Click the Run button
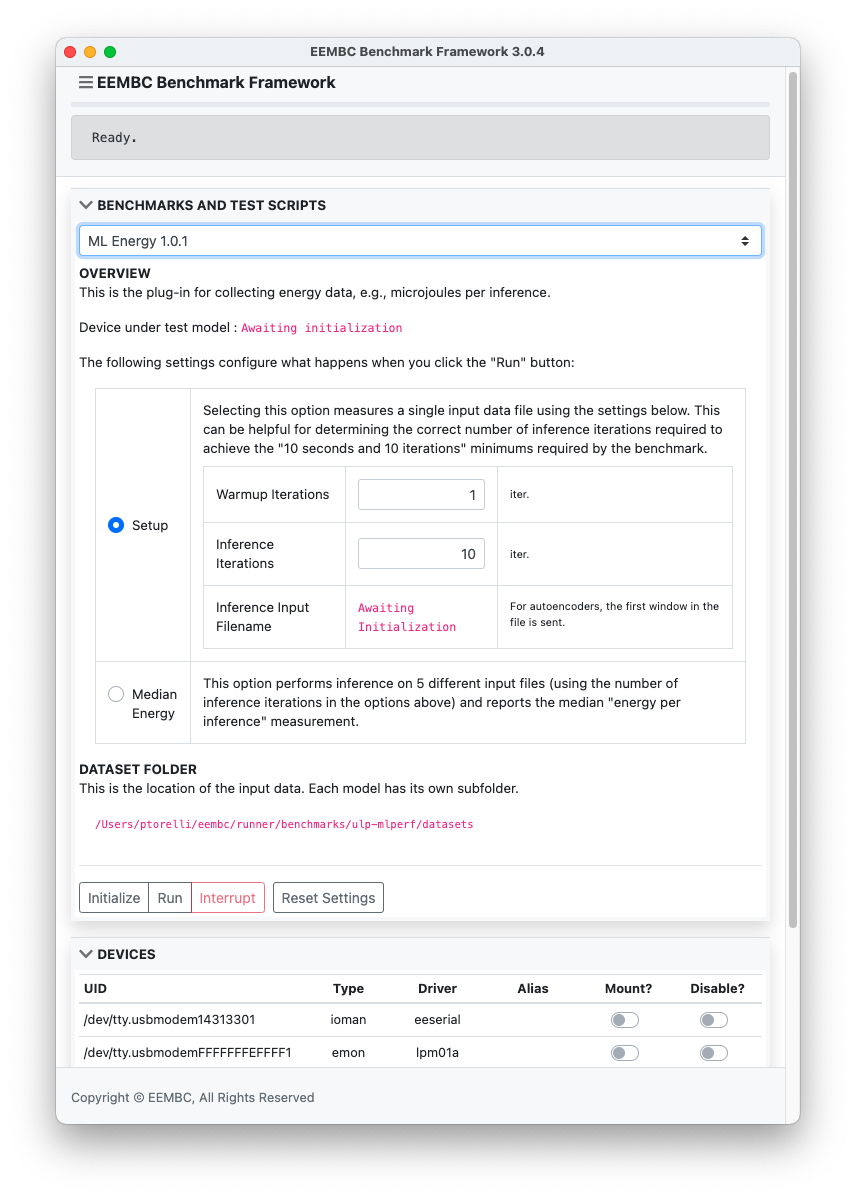Screen dimensions: 856x1198 coord(170,898)
